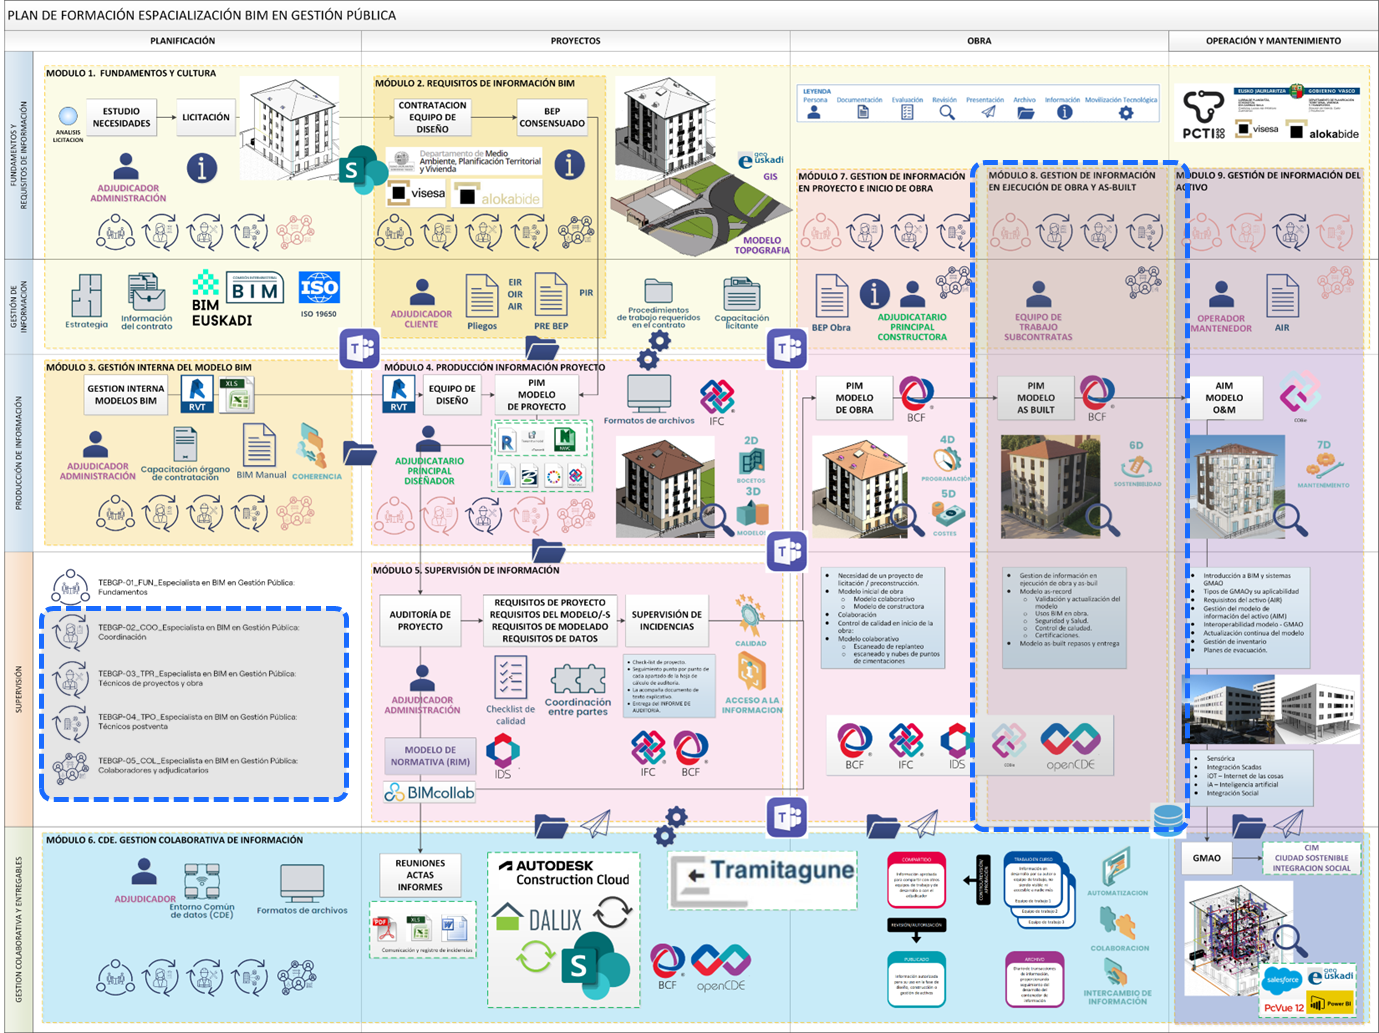
Task: Click the RVT icon beside GESTION INTERNA MODELOS BIM
Action: [197, 394]
